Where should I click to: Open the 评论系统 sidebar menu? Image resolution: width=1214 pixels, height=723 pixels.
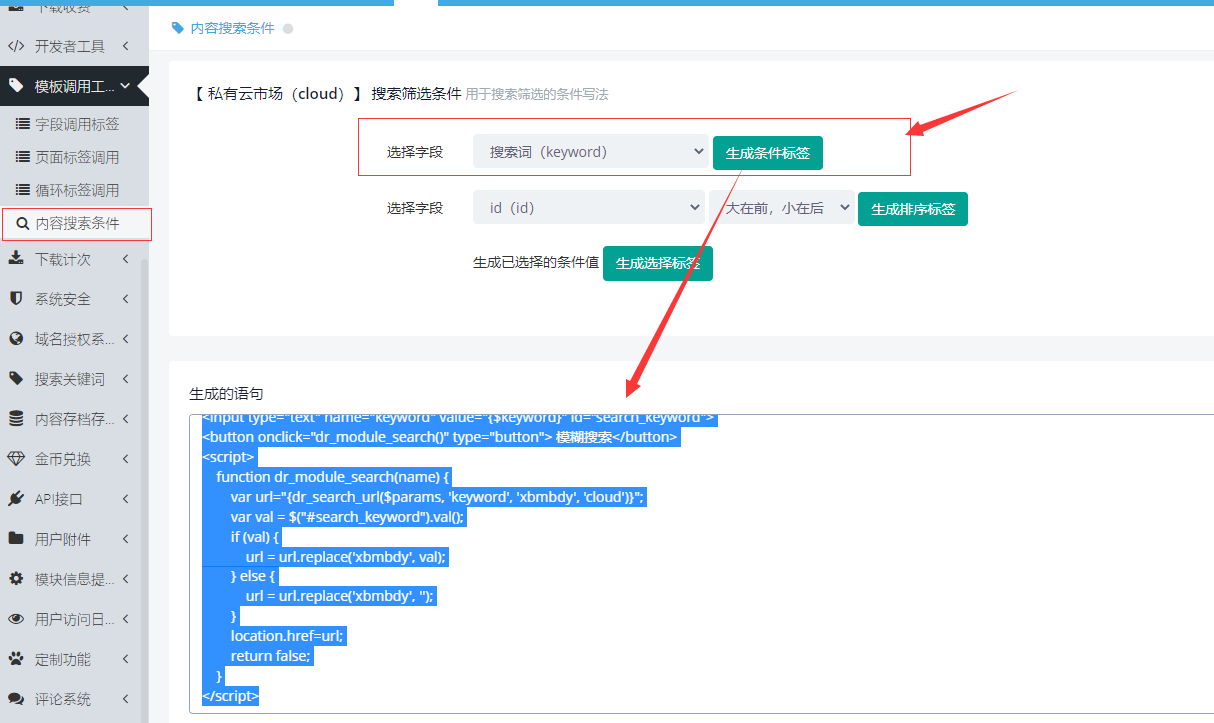tap(74, 699)
